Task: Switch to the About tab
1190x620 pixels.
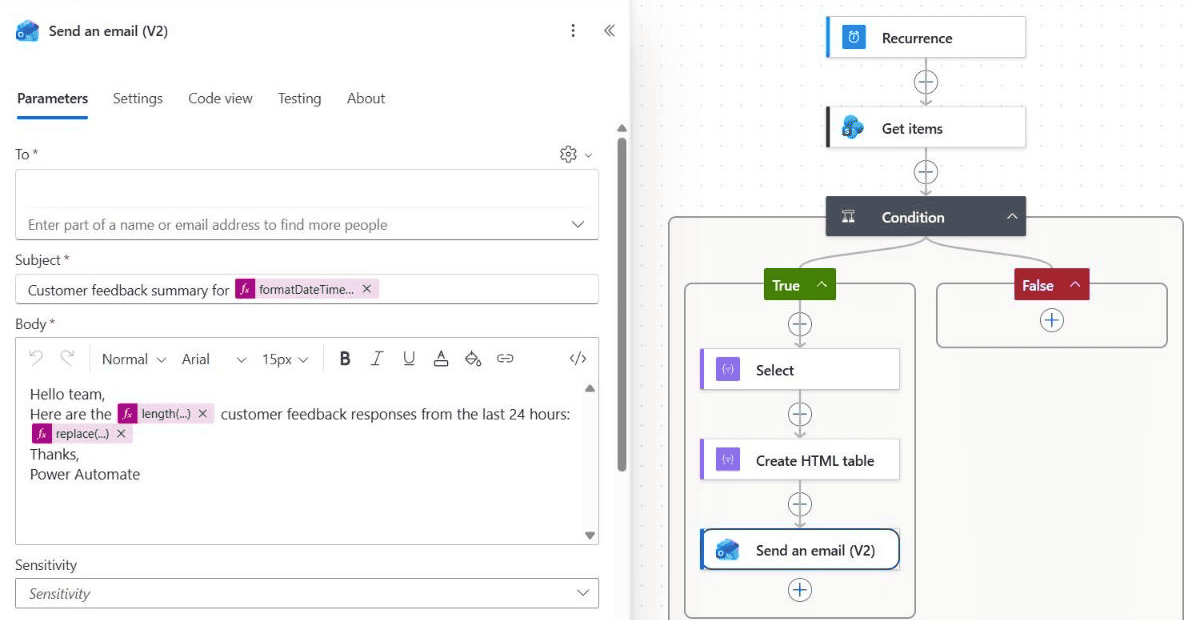Action: (x=366, y=99)
